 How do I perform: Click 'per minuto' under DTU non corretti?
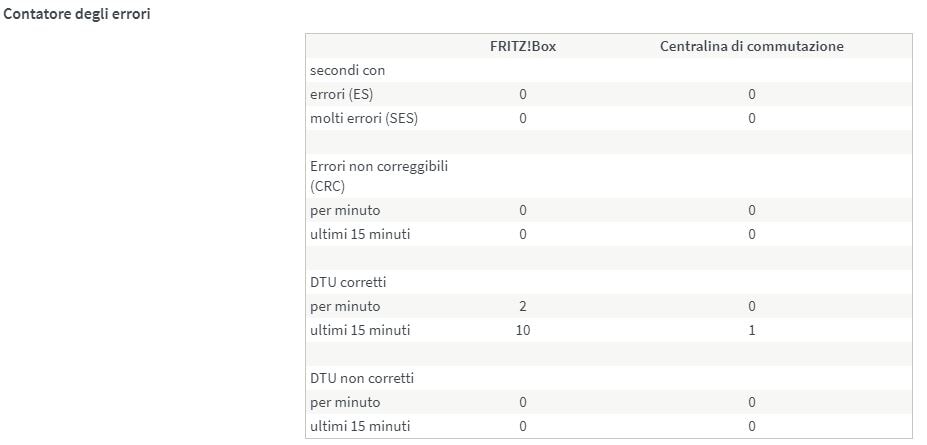coord(345,402)
